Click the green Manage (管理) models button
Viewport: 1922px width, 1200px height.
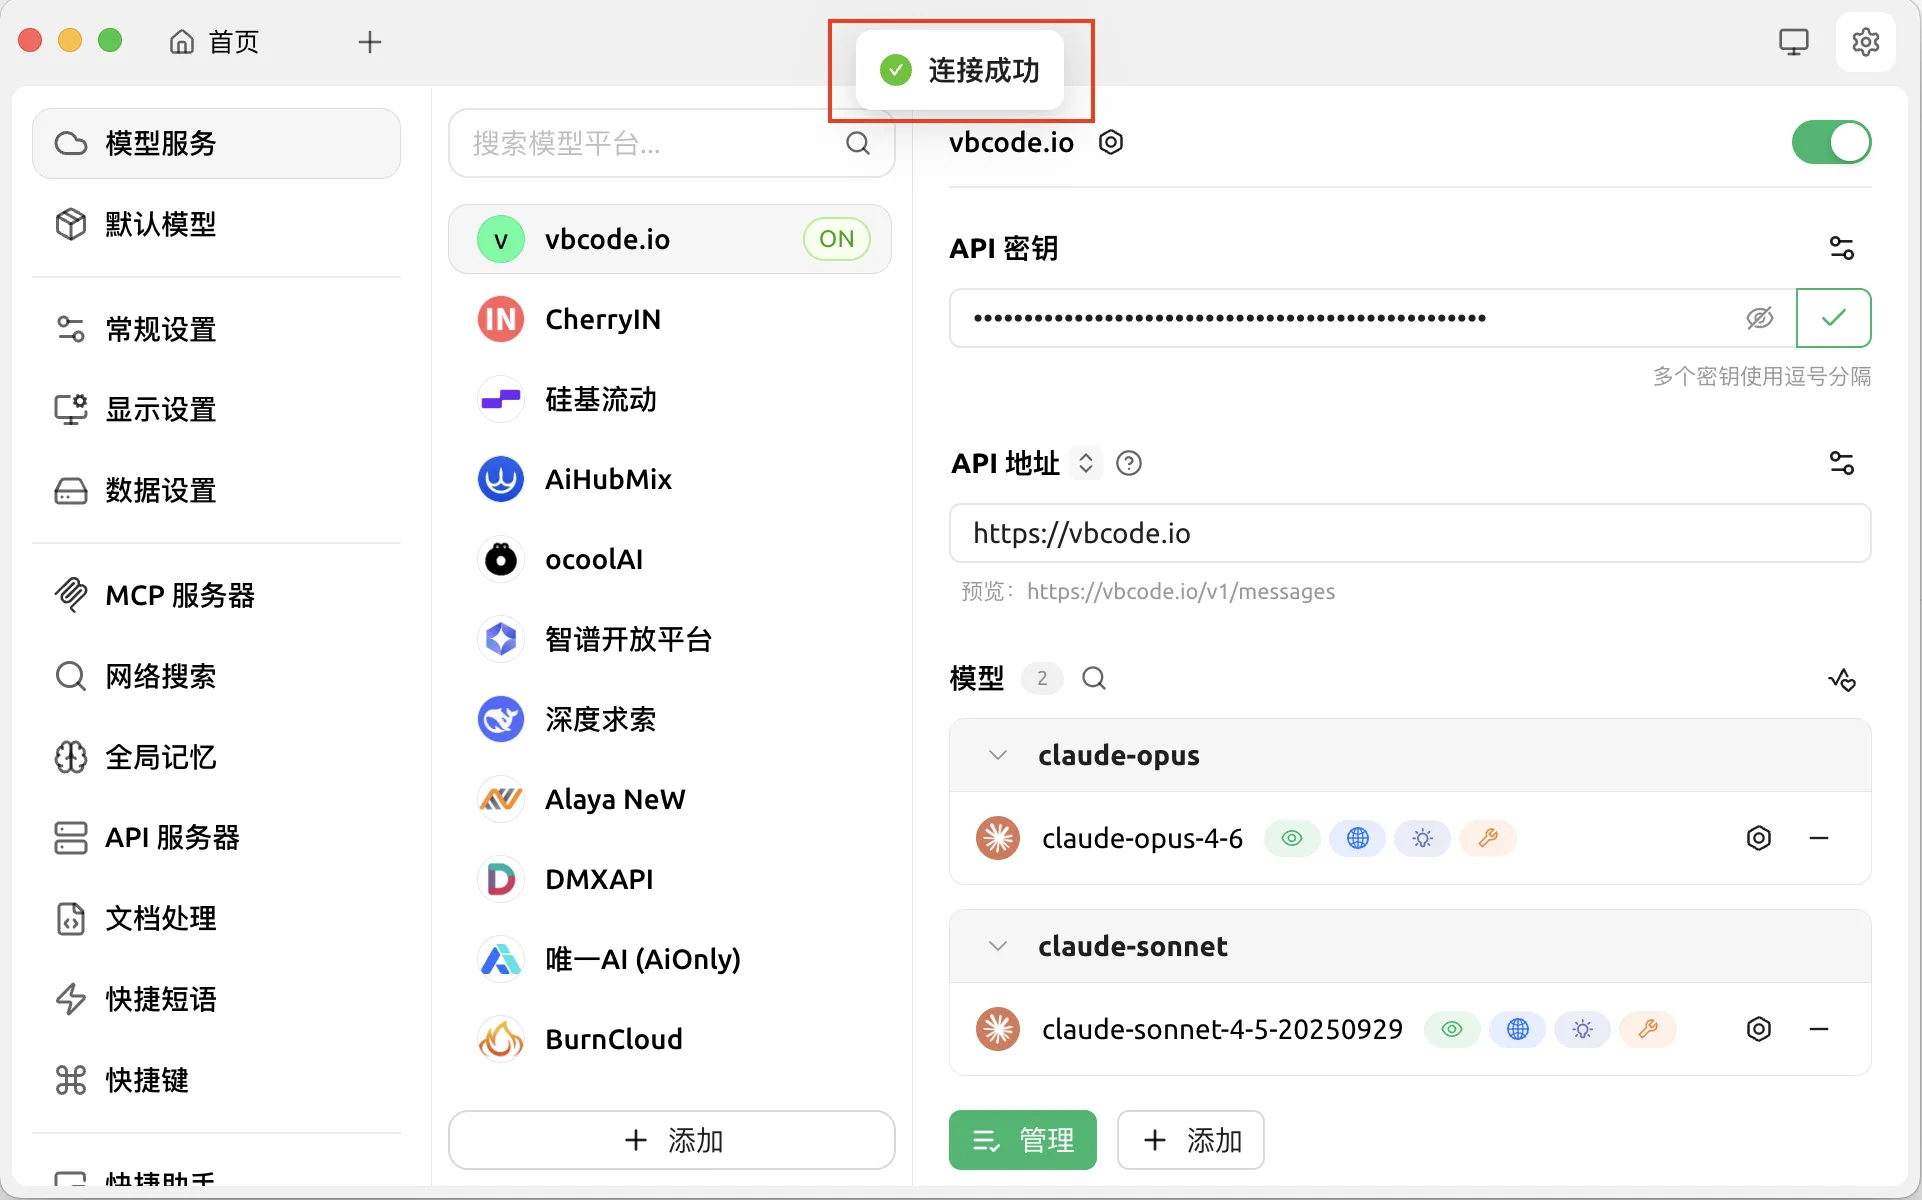[1023, 1140]
